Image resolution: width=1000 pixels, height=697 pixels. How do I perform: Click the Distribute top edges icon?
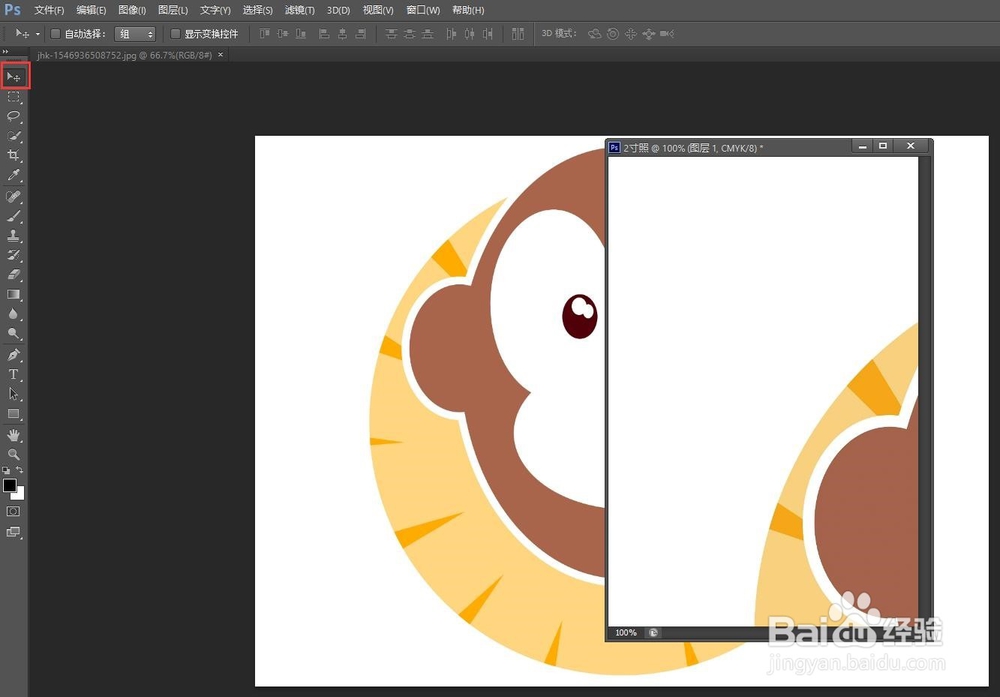tap(392, 34)
